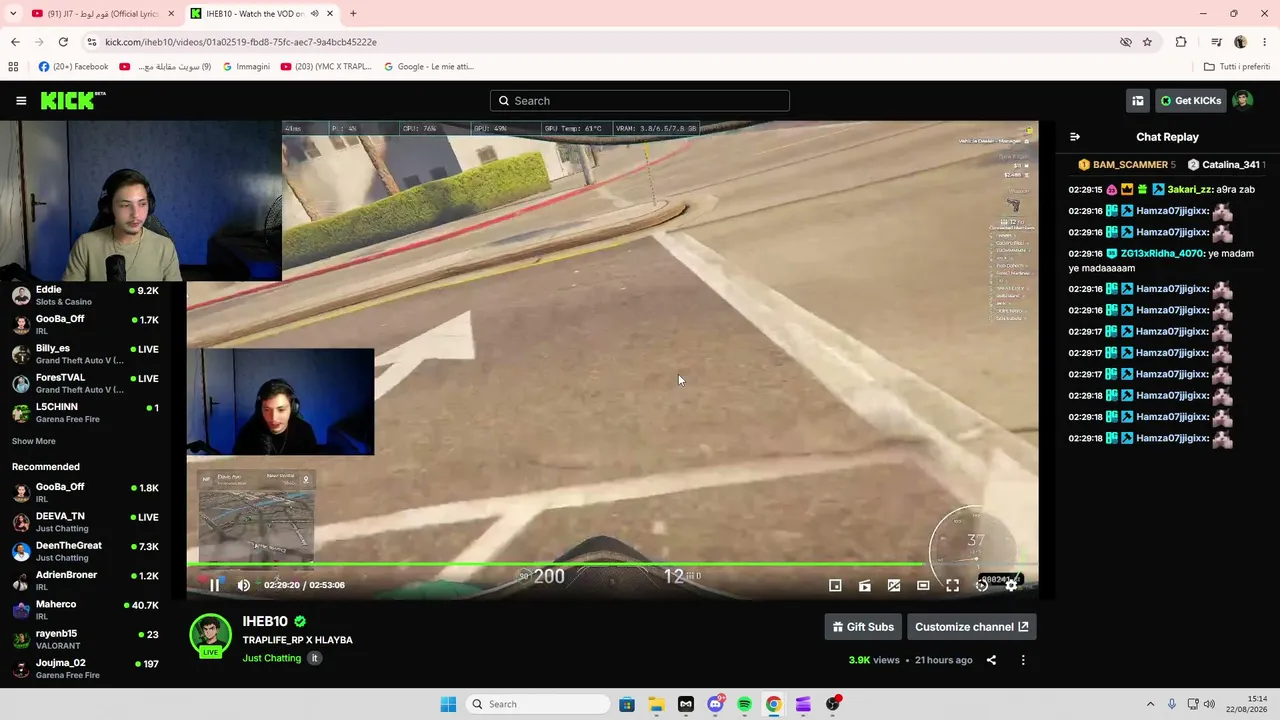The width and height of the screenshot is (1280, 720).
Task: Open Chrome apps grid in bookmarks bar
Action: coord(13,67)
